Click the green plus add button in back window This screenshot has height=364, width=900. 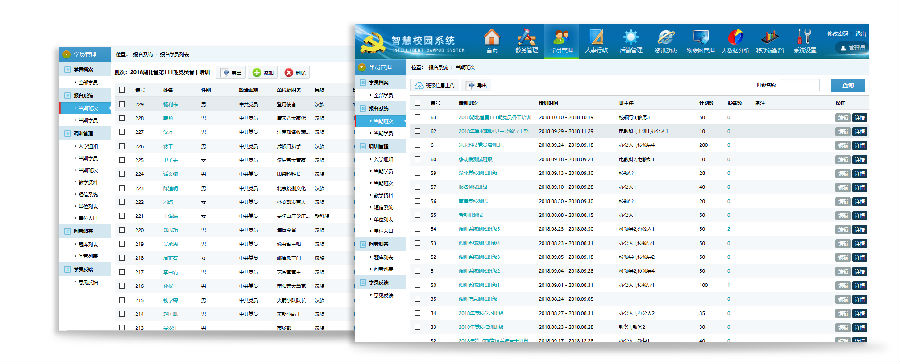264,73
